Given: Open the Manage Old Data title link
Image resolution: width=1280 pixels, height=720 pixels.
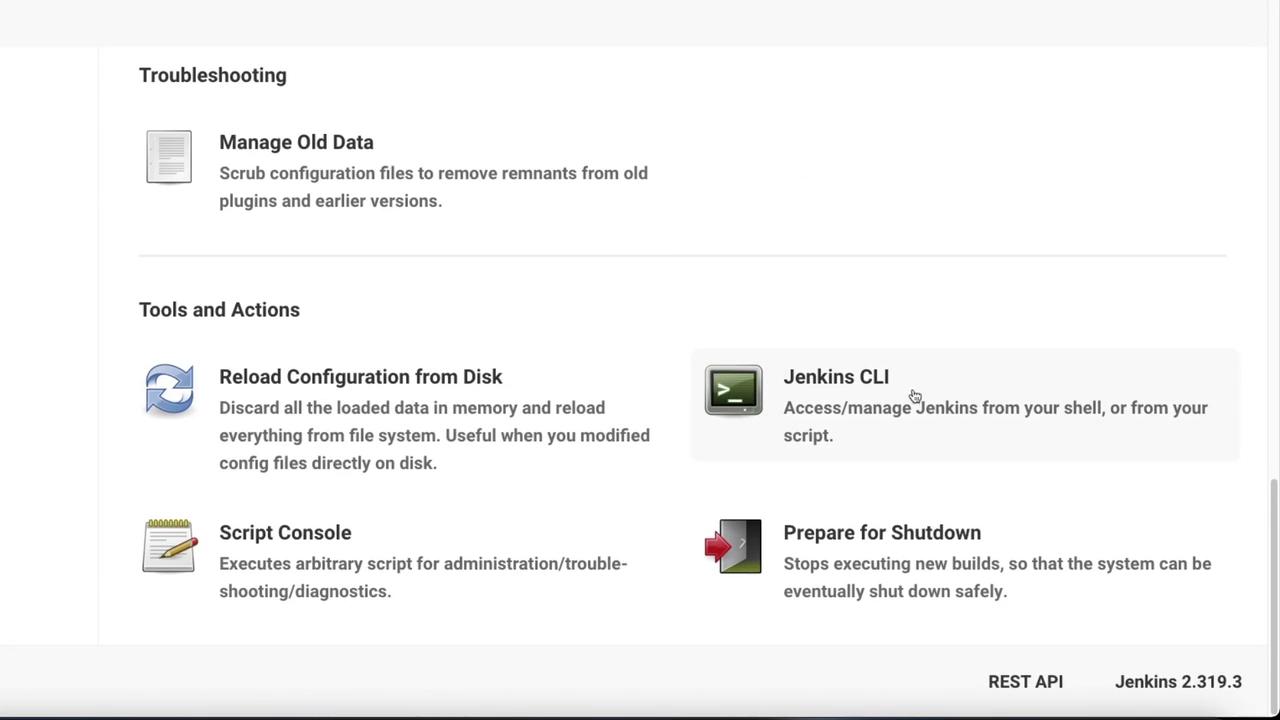Looking at the screenshot, I should point(296,142).
